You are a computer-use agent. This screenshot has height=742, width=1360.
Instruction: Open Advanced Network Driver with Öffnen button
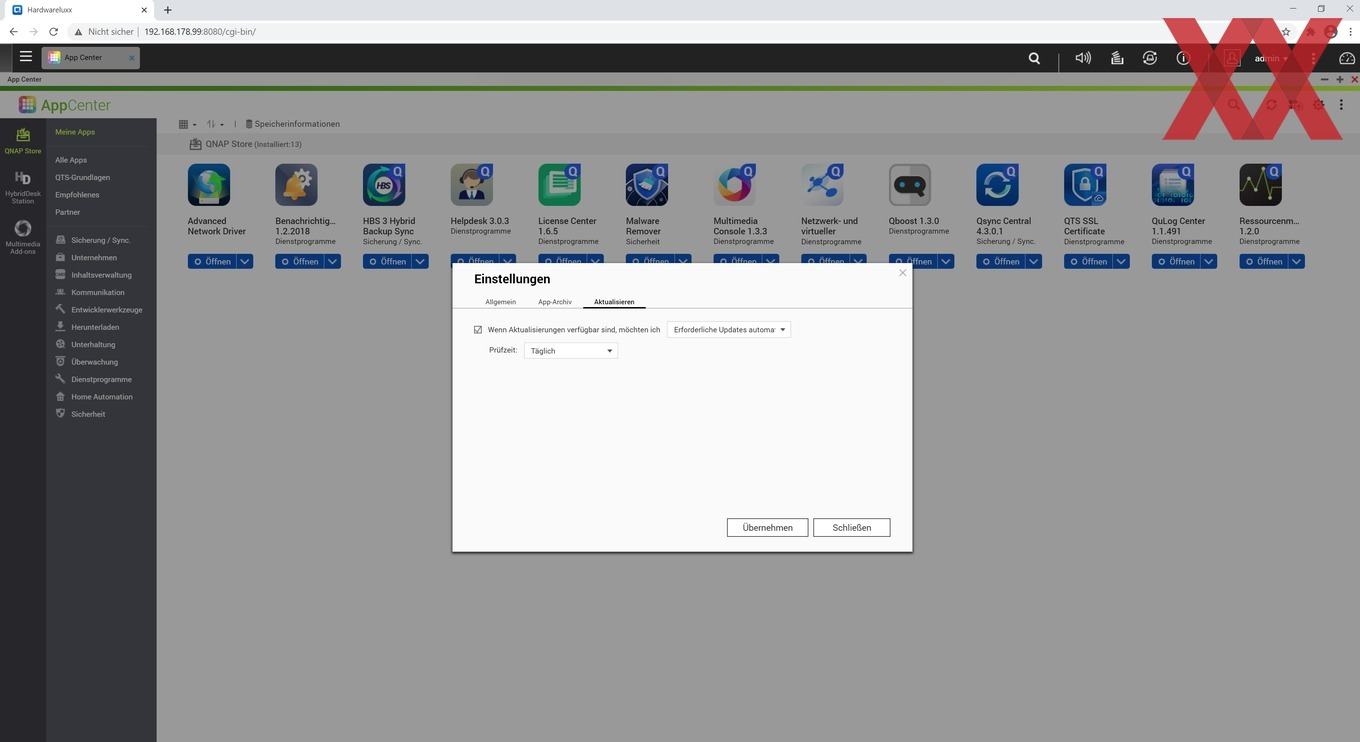(x=211, y=261)
